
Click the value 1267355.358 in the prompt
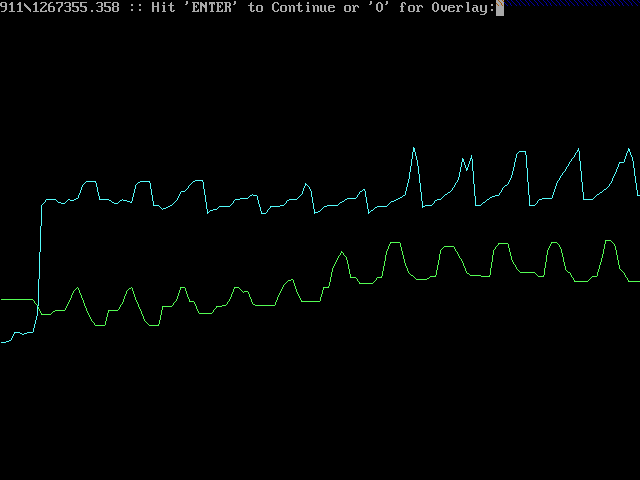76,8
